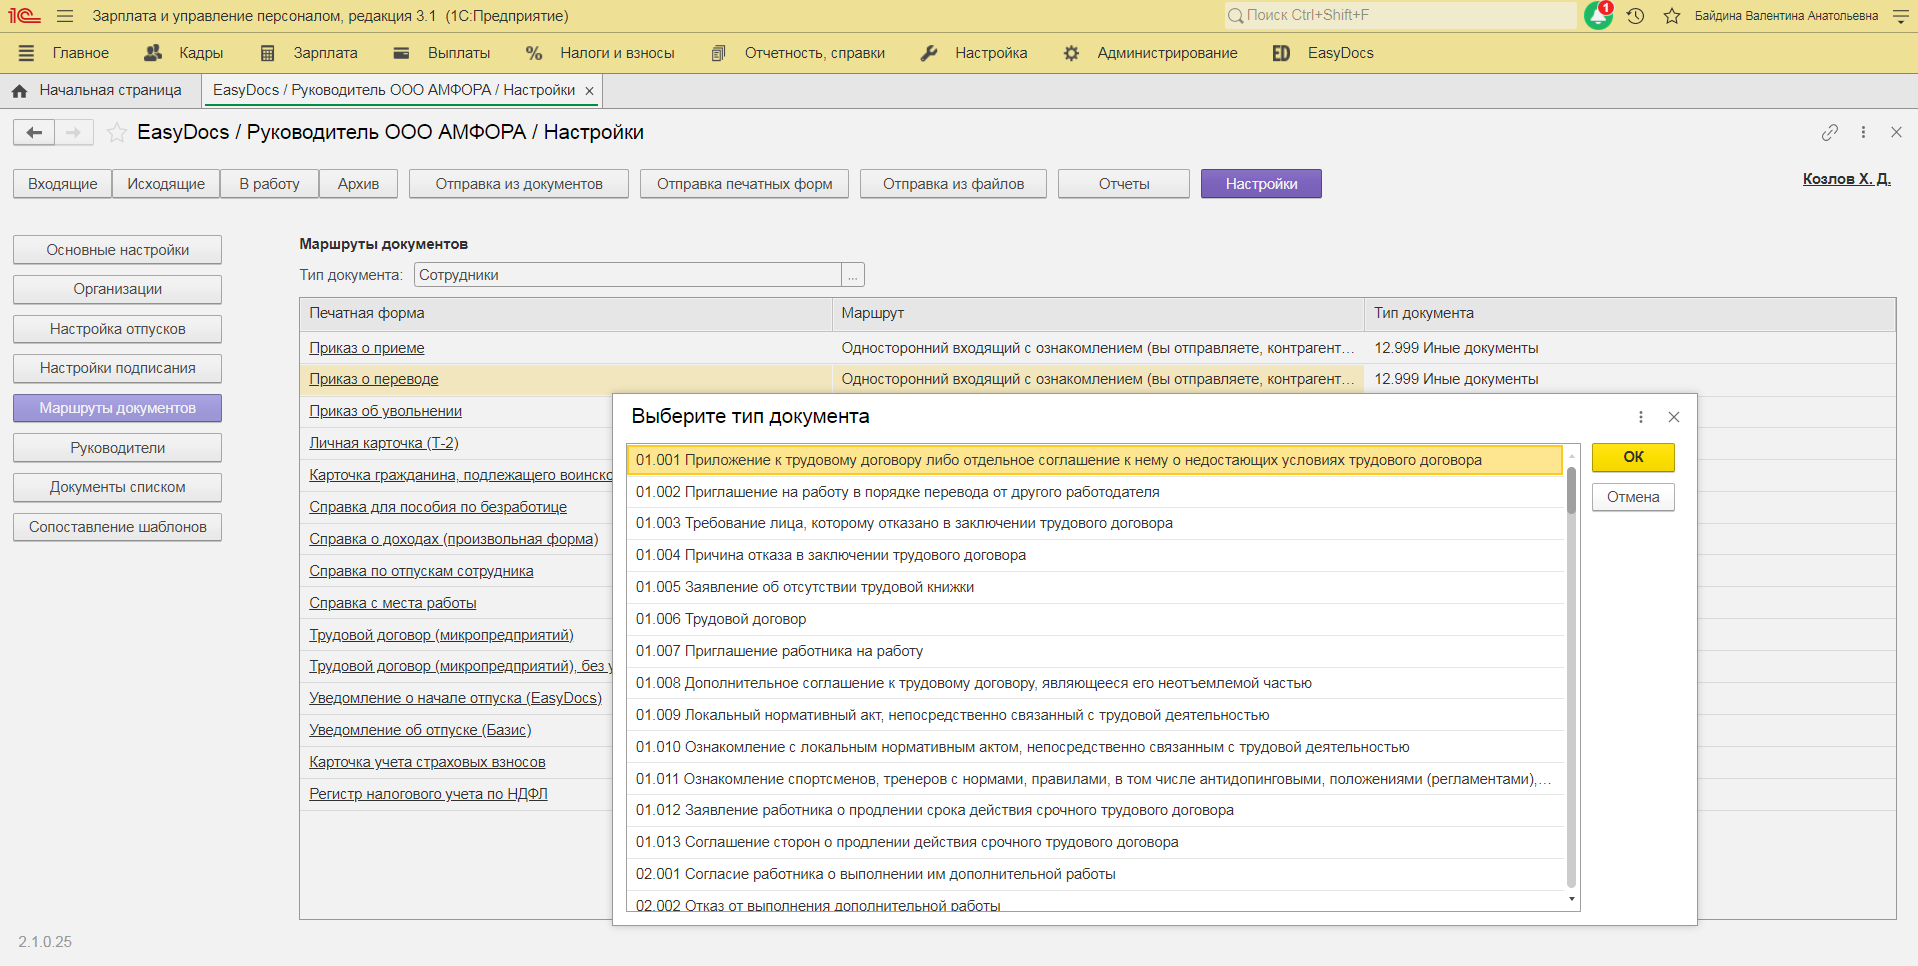Open the Настройки подписания section
Screen dimensions: 1918x966
pyautogui.click(x=117, y=368)
